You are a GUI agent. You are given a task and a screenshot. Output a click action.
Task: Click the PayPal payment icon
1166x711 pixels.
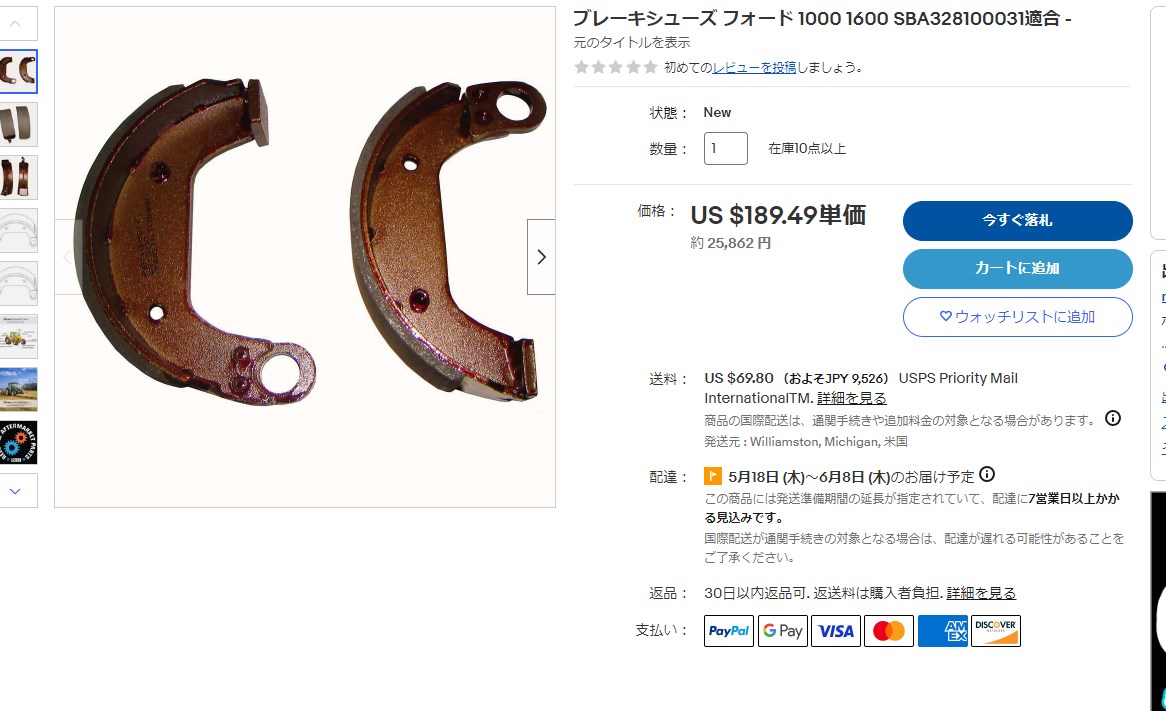pyautogui.click(x=729, y=631)
